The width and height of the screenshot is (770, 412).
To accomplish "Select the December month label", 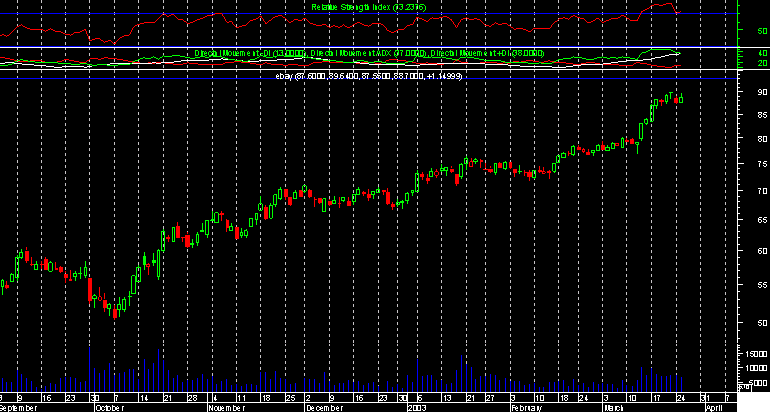I will point(324,408).
